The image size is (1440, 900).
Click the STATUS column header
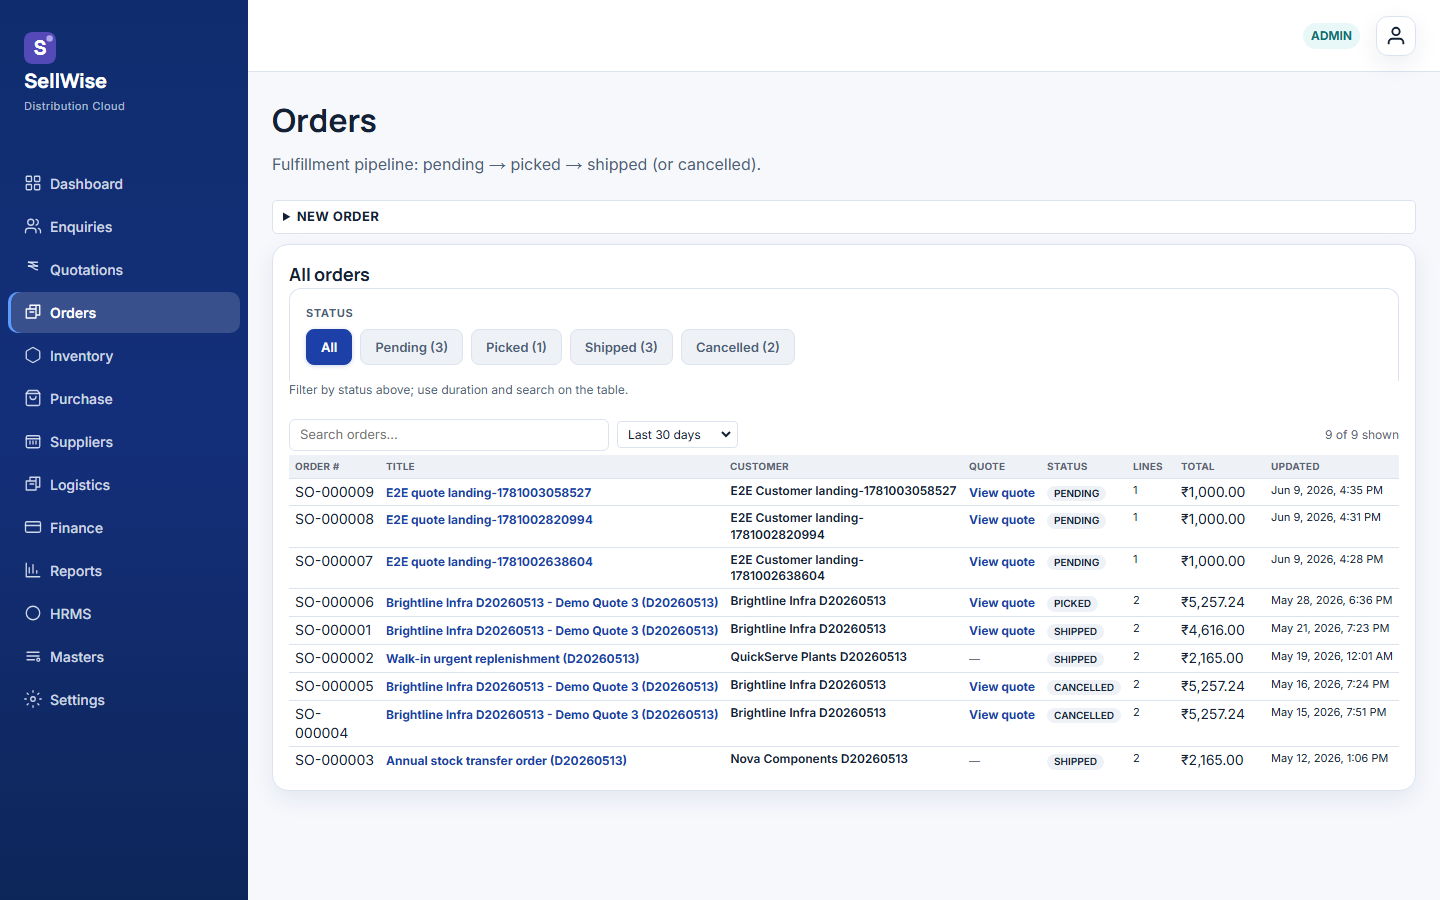coord(1067,467)
